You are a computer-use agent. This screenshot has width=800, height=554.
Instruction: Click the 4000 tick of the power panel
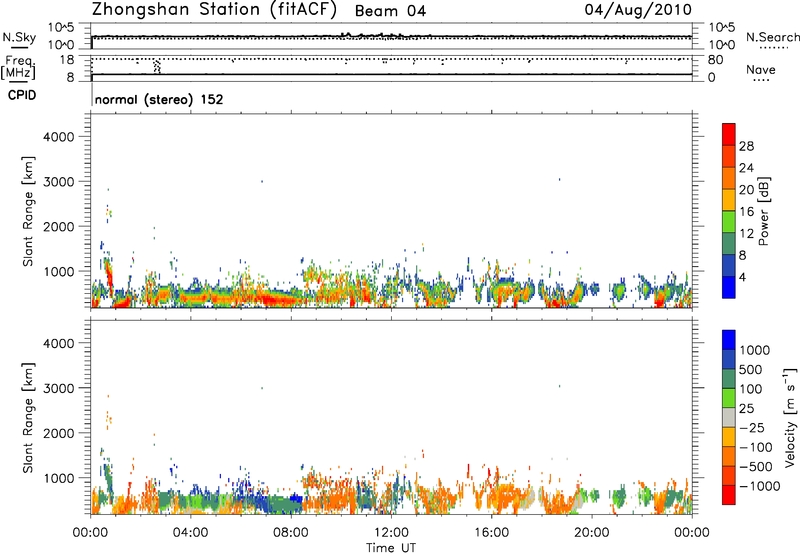click(x=58, y=137)
